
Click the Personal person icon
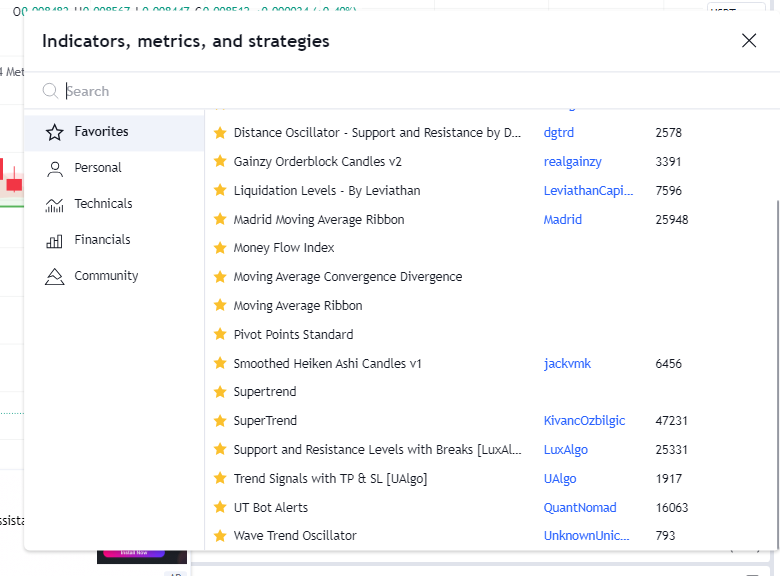tap(55, 169)
